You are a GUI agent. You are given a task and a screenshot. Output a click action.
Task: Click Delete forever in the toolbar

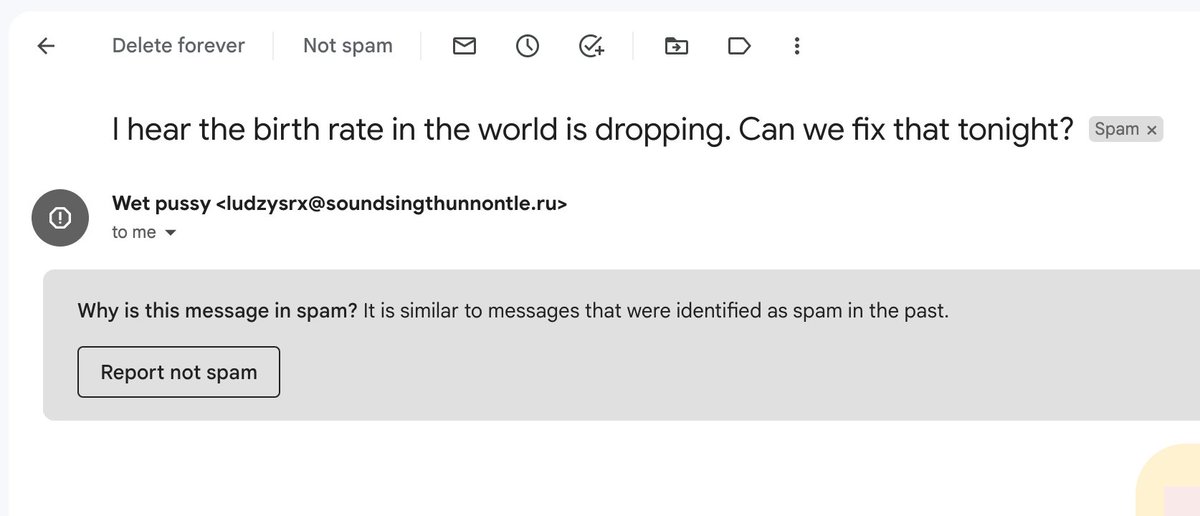tap(178, 46)
